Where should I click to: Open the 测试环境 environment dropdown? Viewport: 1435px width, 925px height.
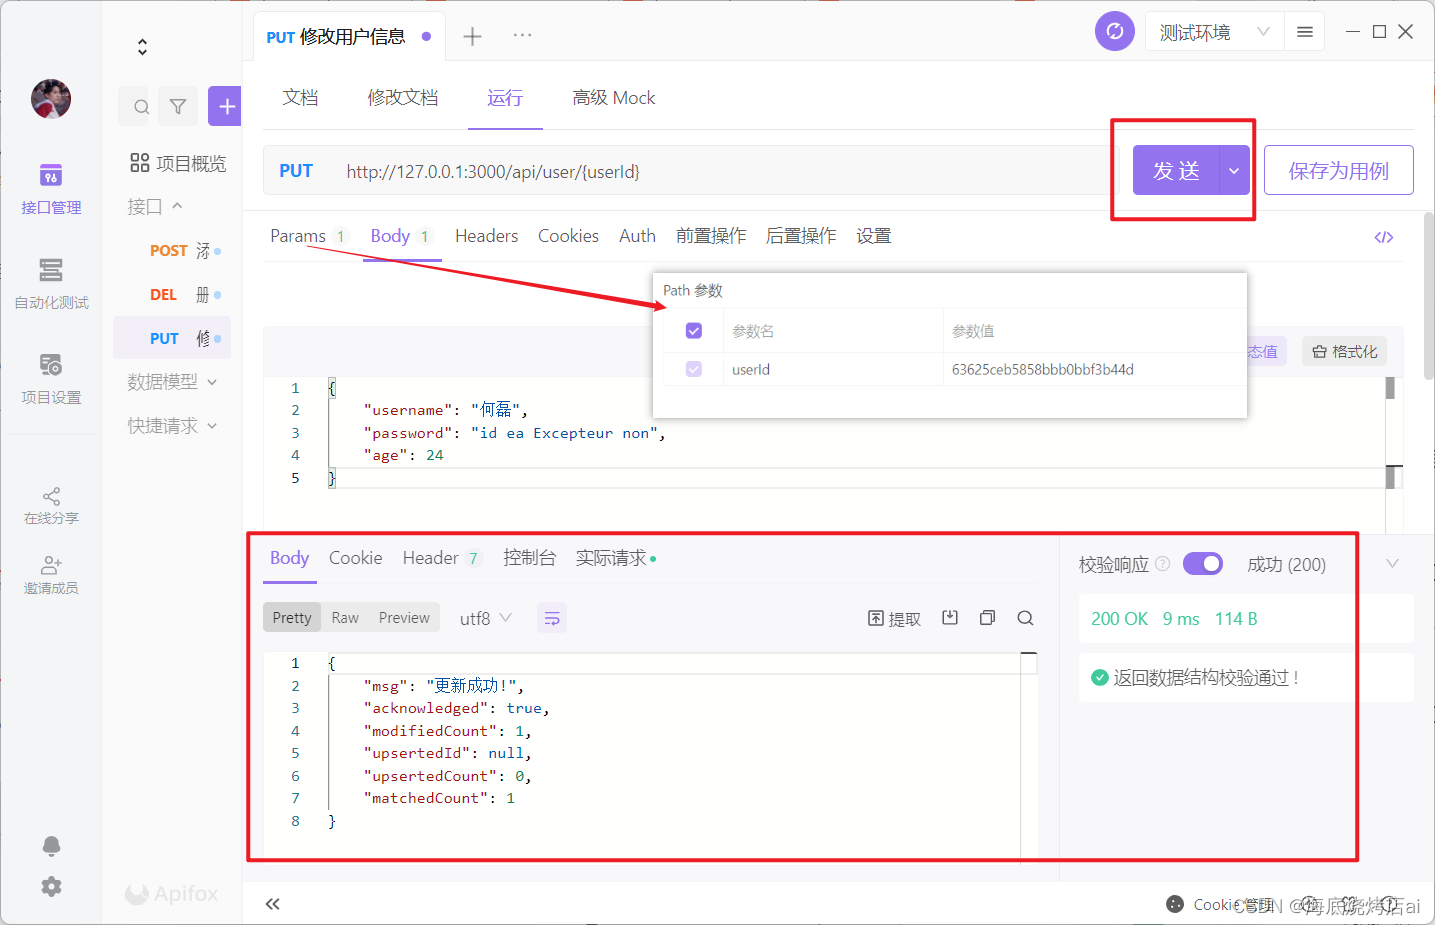coord(1214,32)
